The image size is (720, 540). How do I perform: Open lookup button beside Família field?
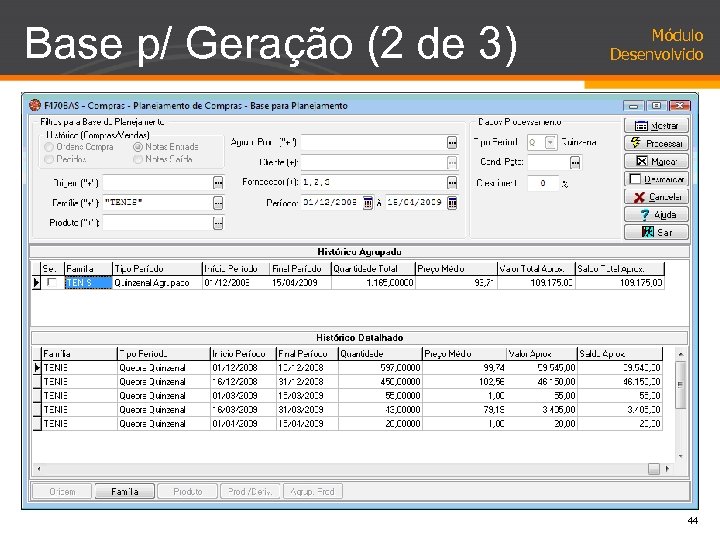pyautogui.click(x=218, y=202)
